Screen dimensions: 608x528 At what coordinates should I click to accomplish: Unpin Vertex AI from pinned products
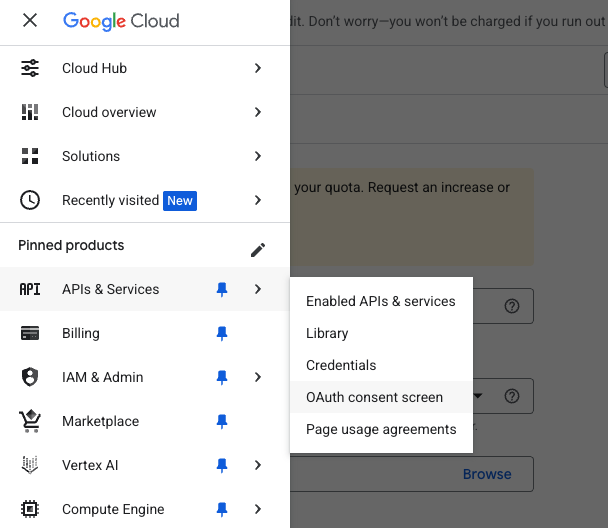pos(222,465)
